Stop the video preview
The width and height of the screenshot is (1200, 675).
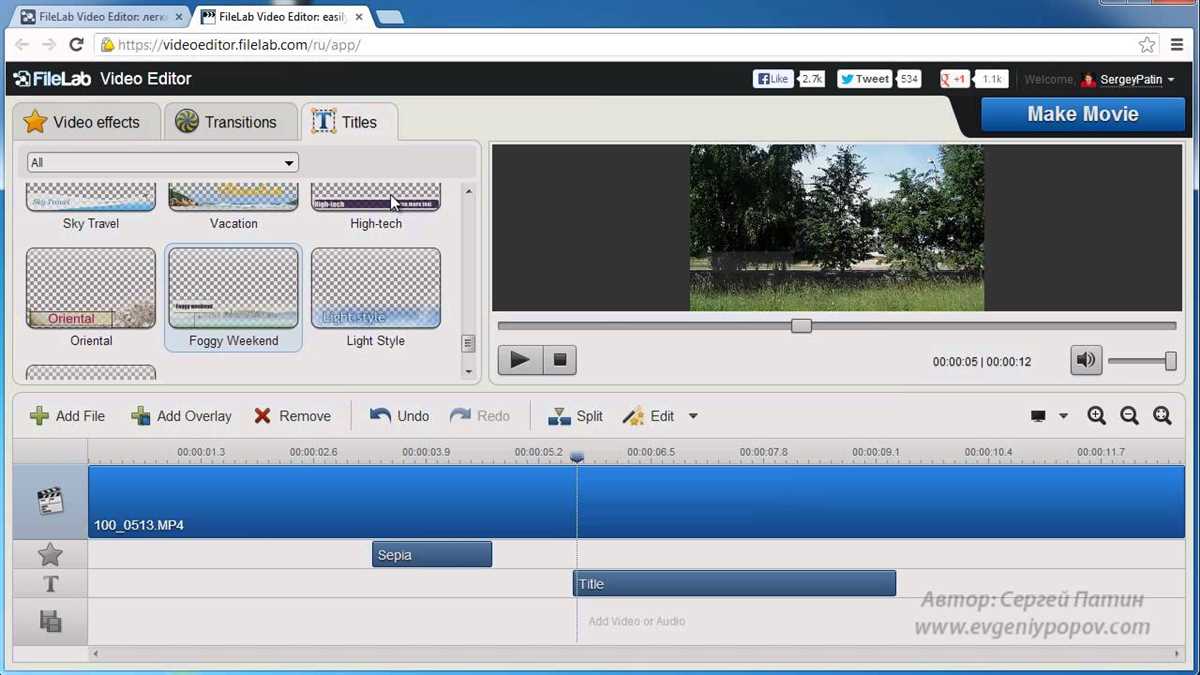click(560, 360)
